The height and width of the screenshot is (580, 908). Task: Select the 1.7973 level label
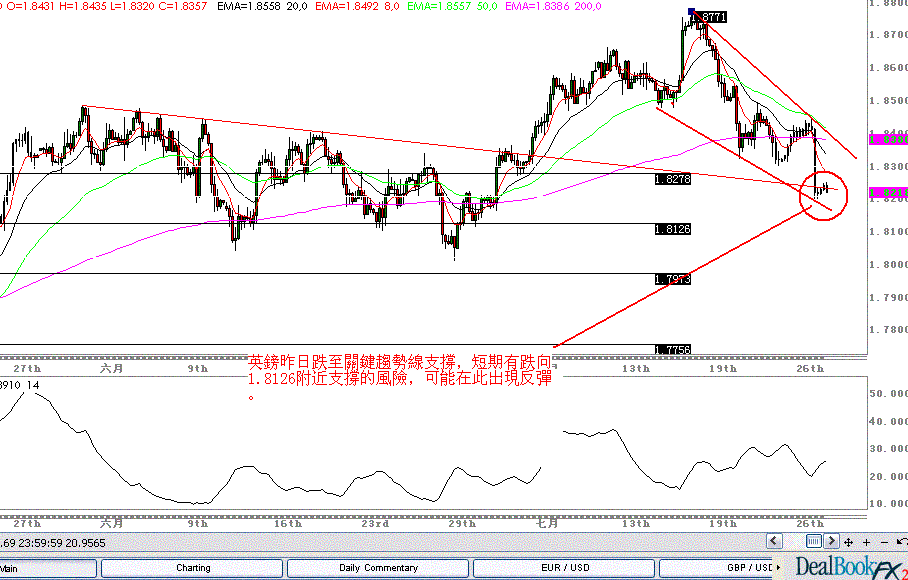672,280
